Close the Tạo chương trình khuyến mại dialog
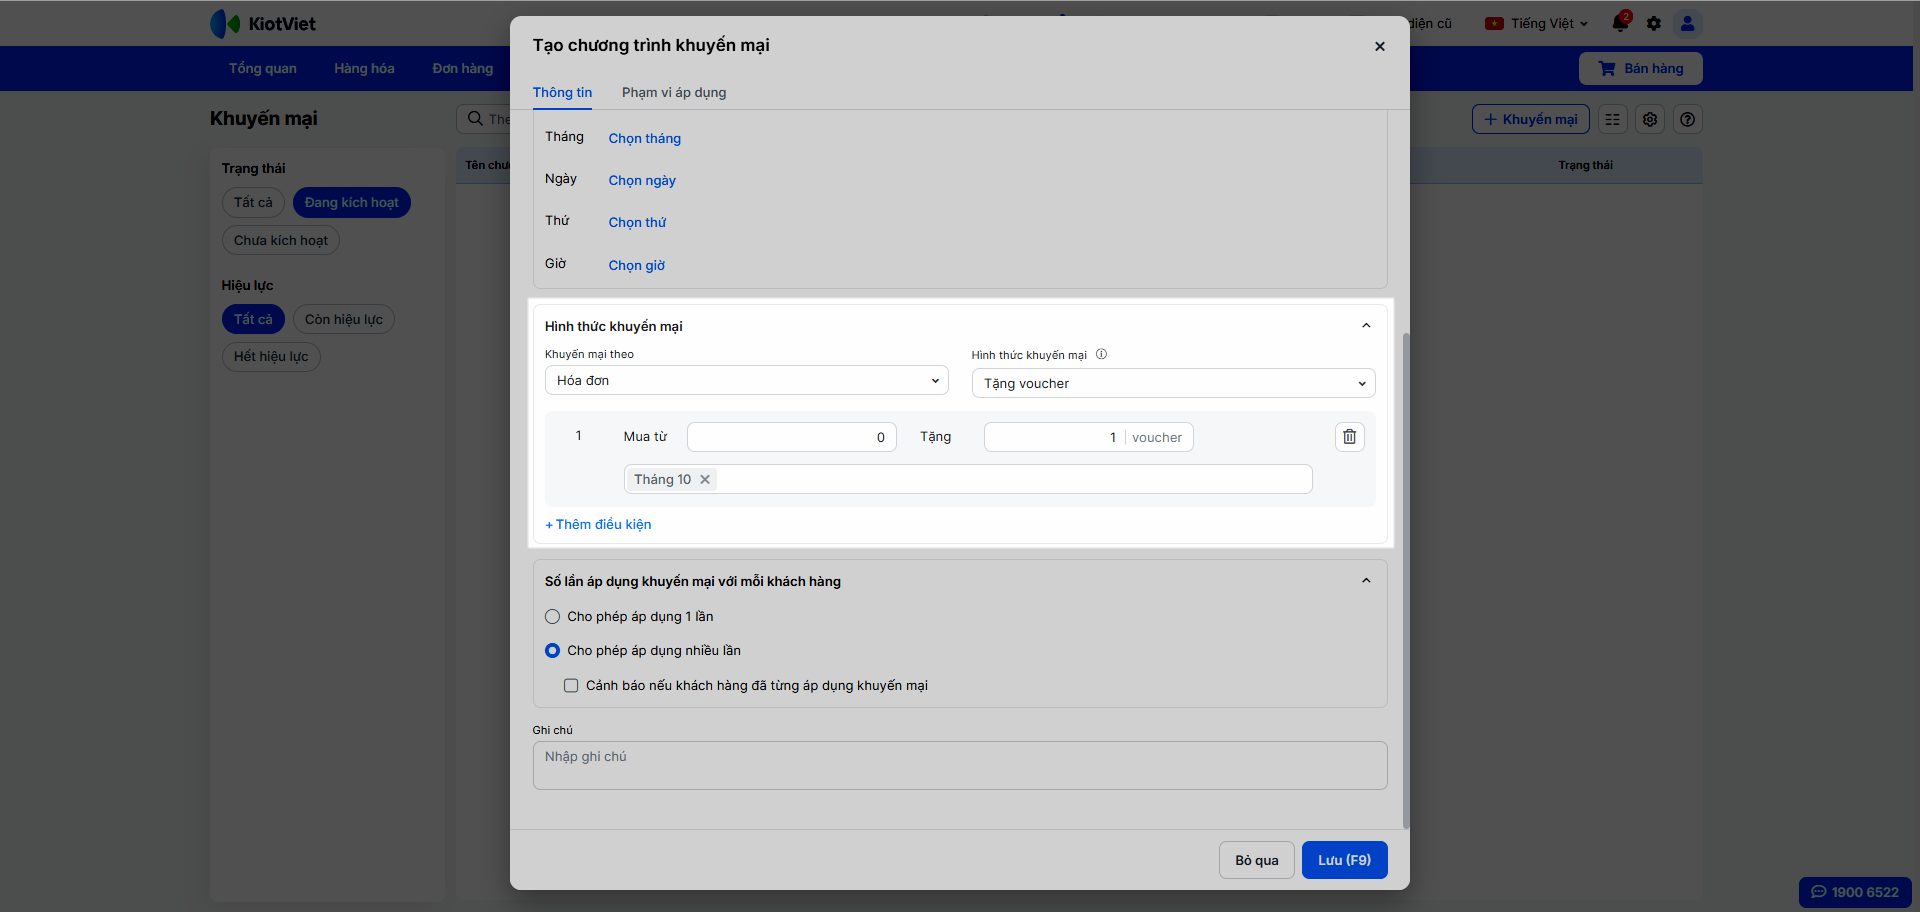 tap(1379, 46)
